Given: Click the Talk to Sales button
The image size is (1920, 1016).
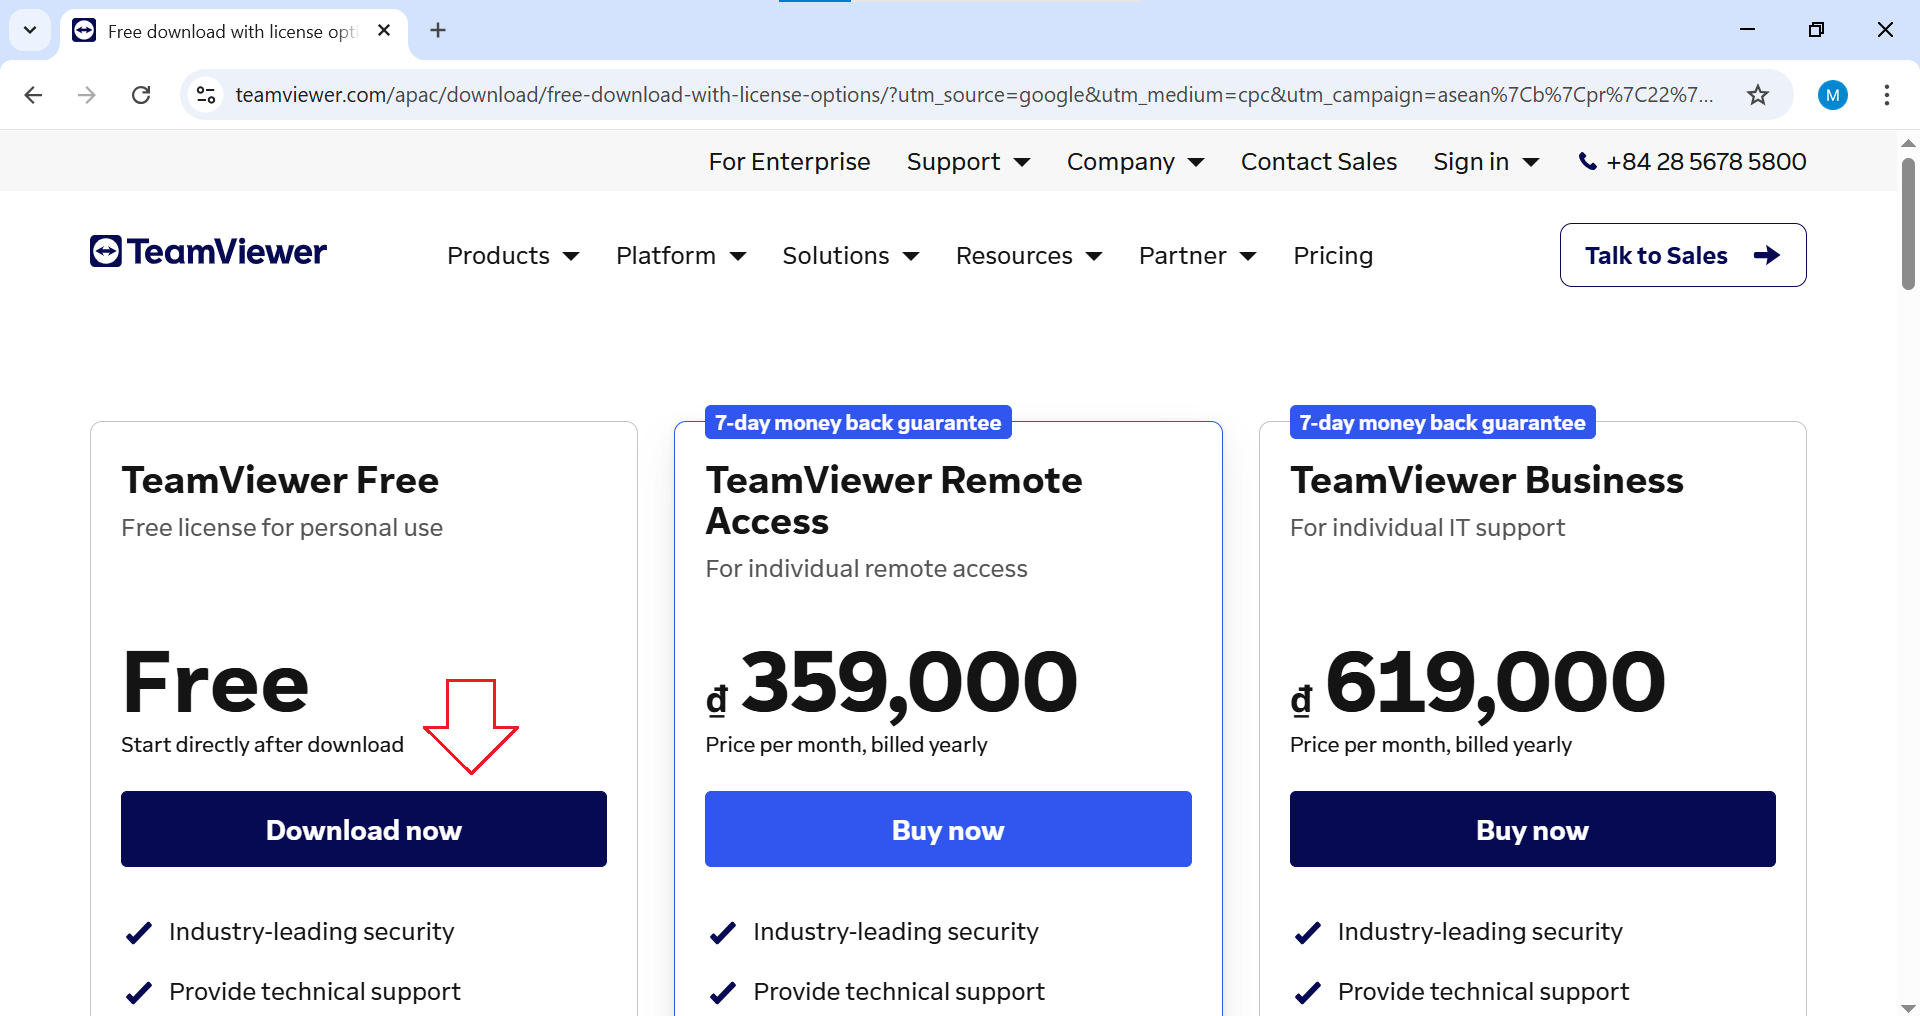Looking at the screenshot, I should [x=1682, y=255].
